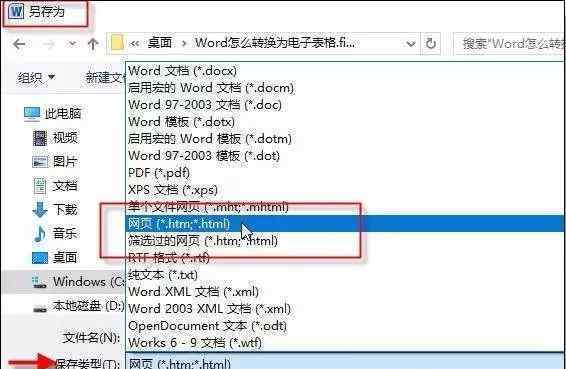
Task: Choose Word 2003 XML 文档 (*.xml)
Action: (345, 309)
